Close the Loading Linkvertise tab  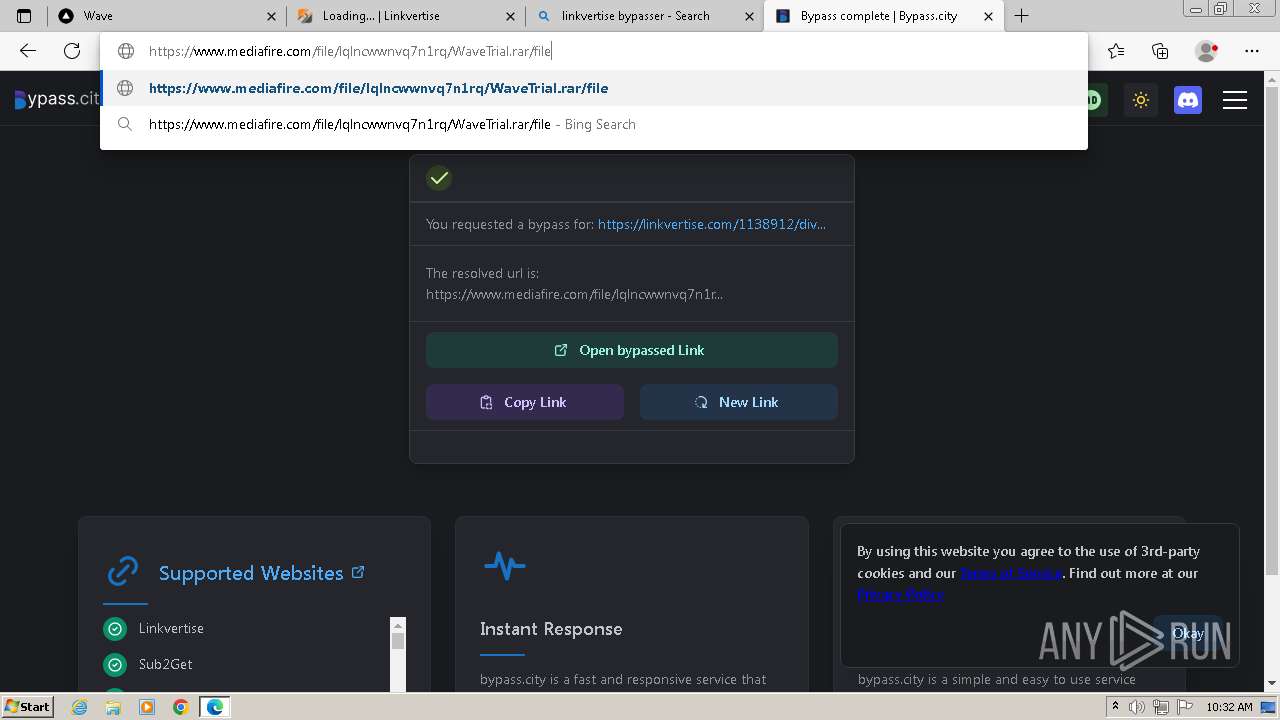click(x=511, y=16)
